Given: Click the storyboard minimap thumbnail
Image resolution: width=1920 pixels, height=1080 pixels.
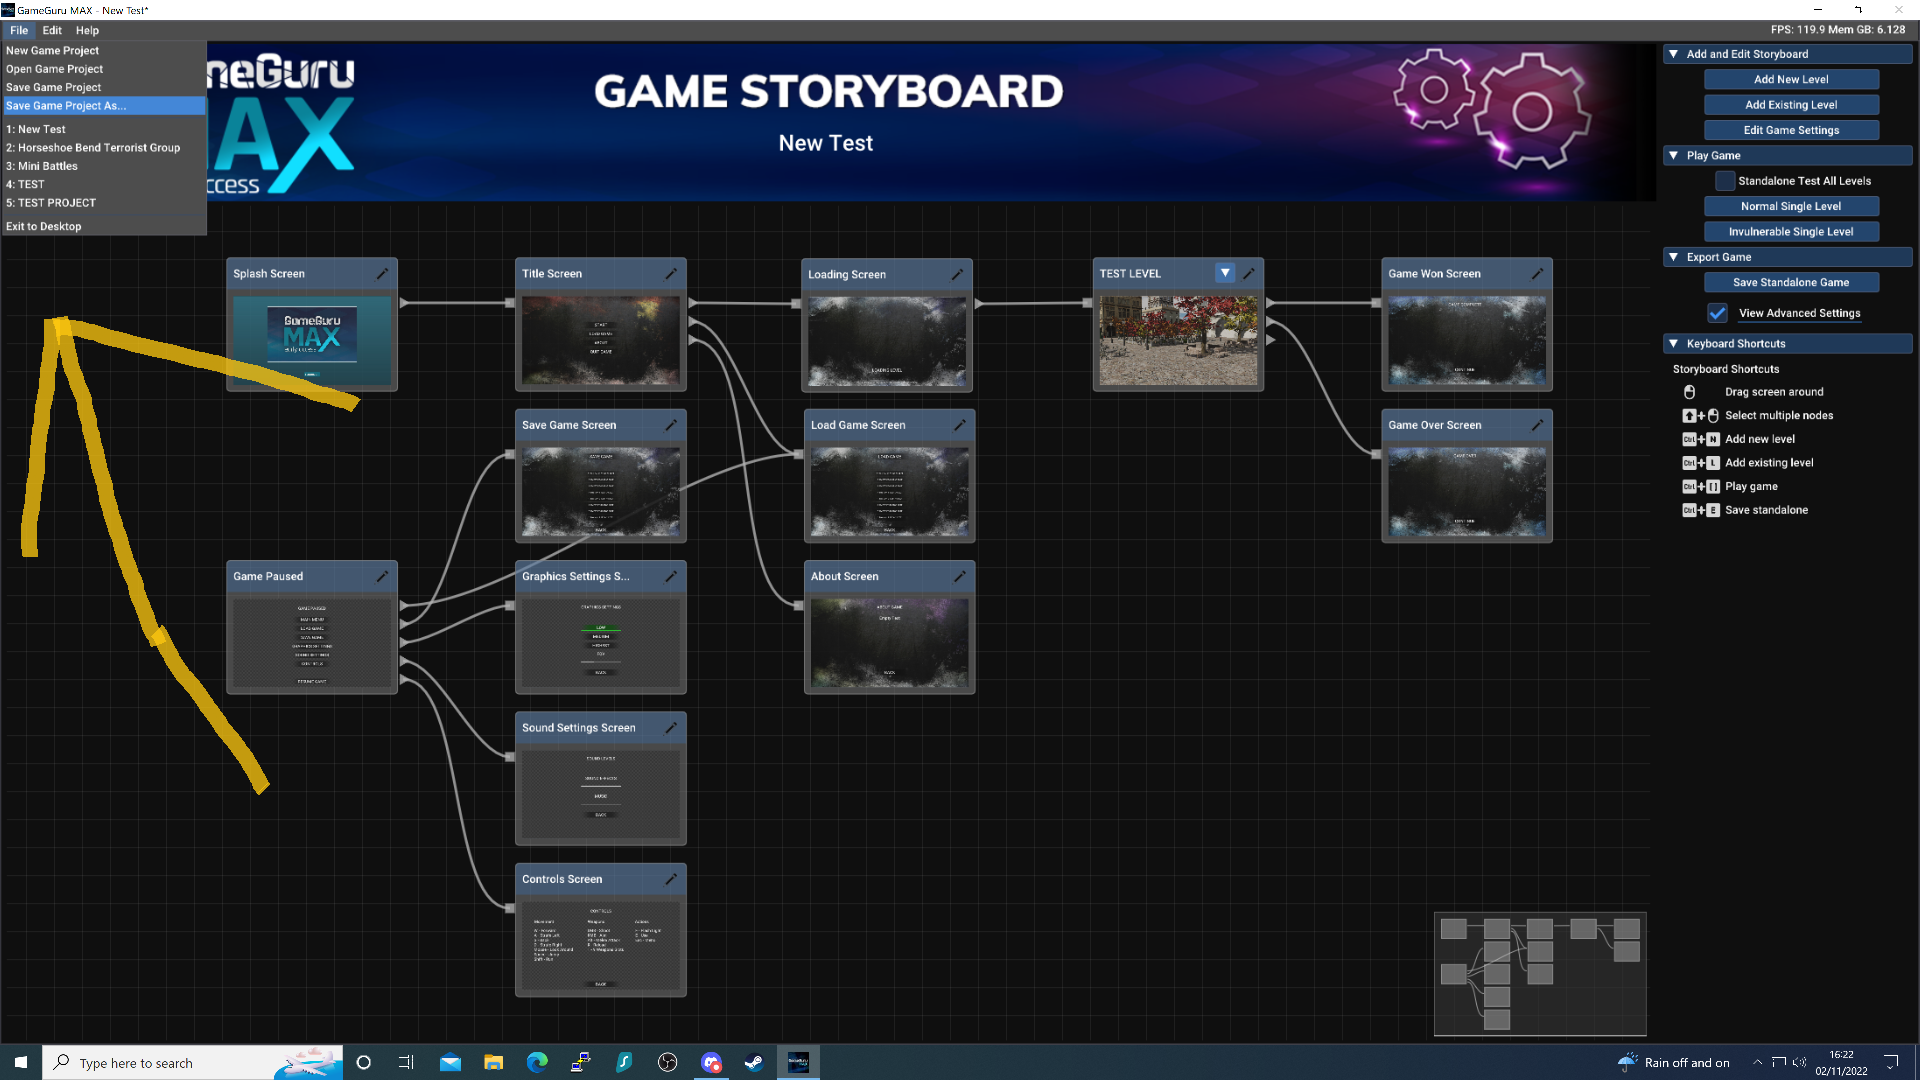Looking at the screenshot, I should pyautogui.click(x=1539, y=973).
